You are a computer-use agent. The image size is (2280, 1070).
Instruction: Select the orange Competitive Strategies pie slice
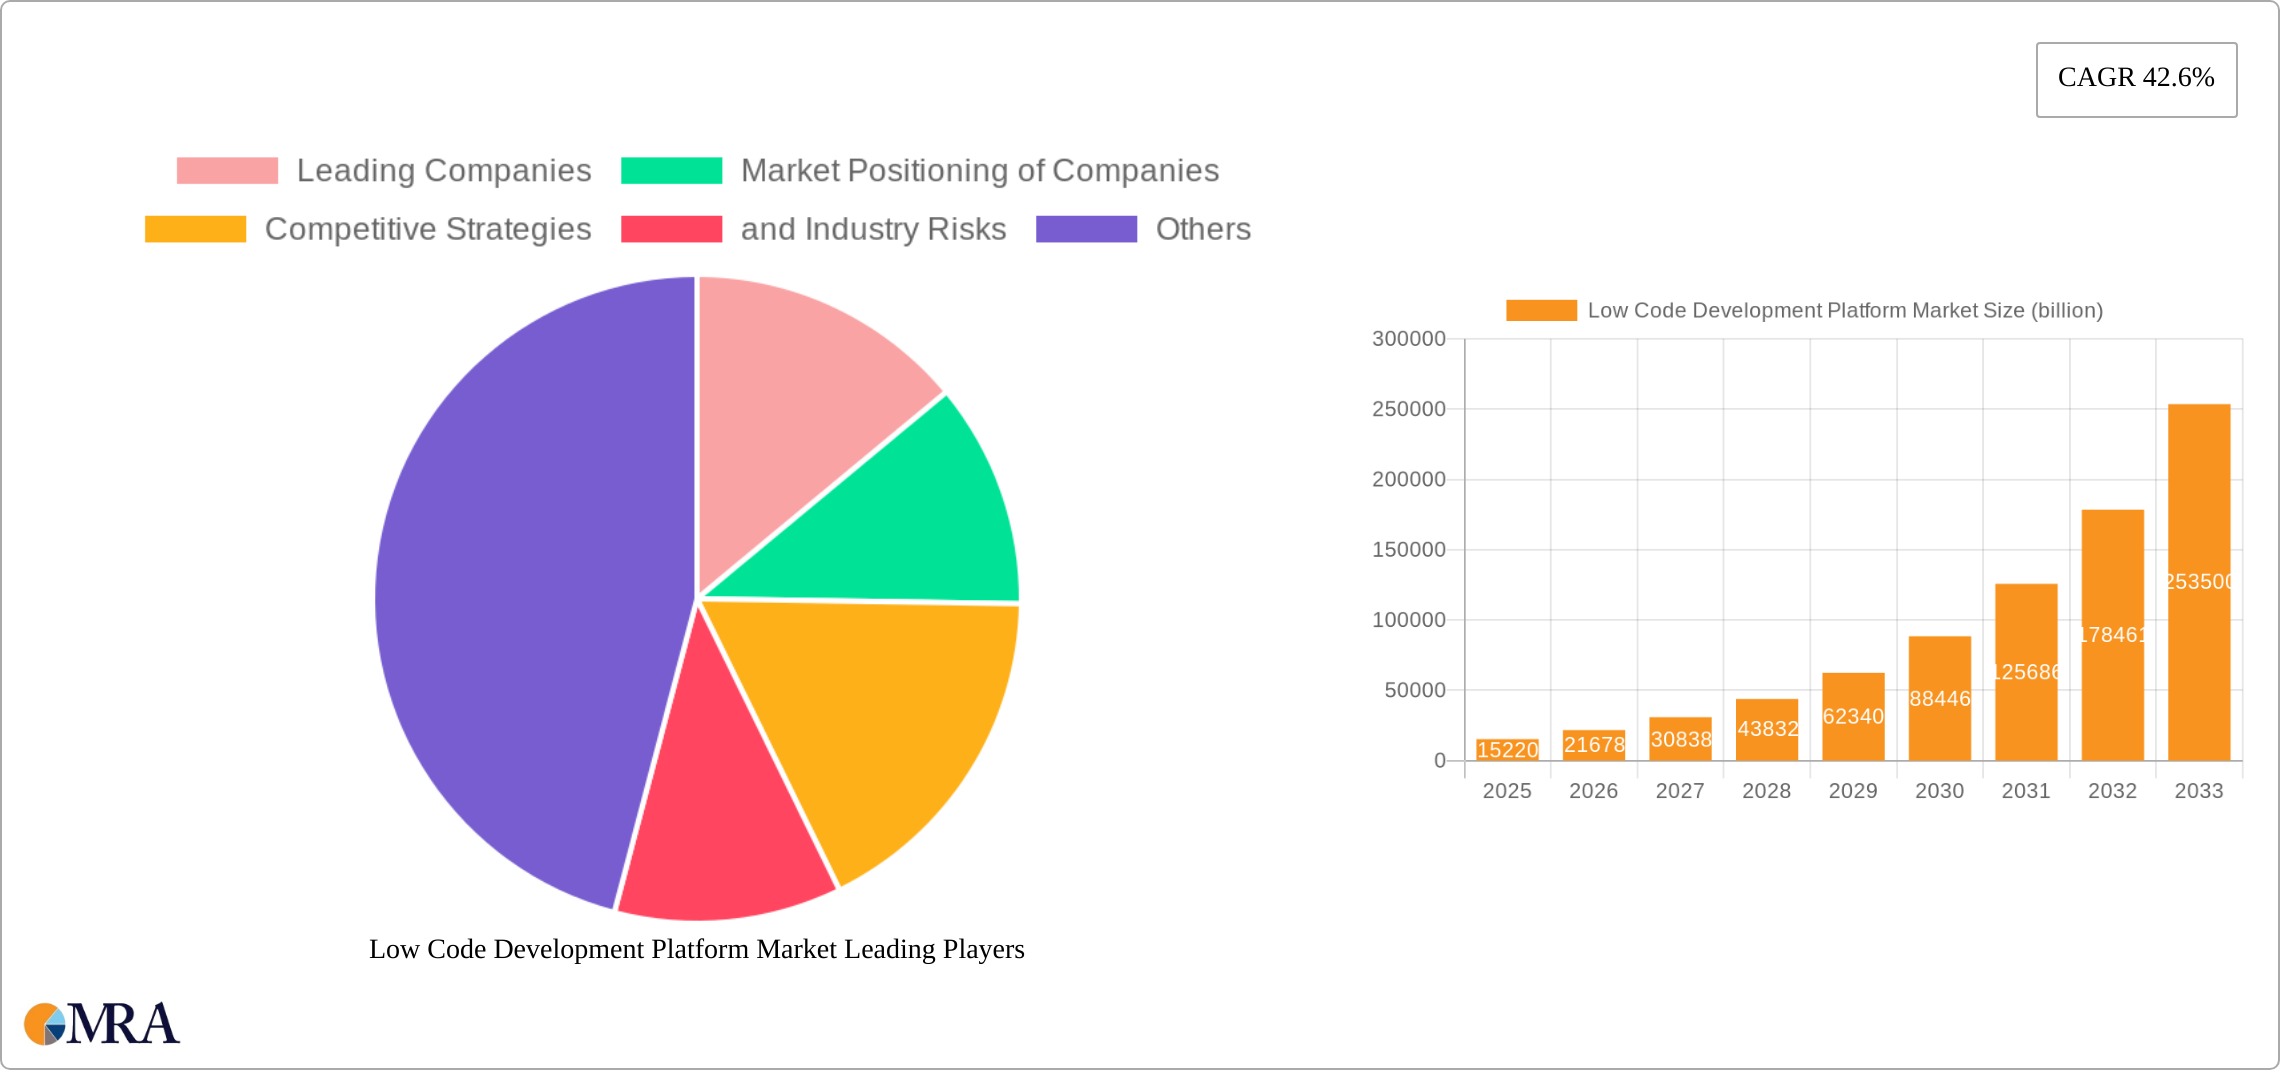(880, 710)
